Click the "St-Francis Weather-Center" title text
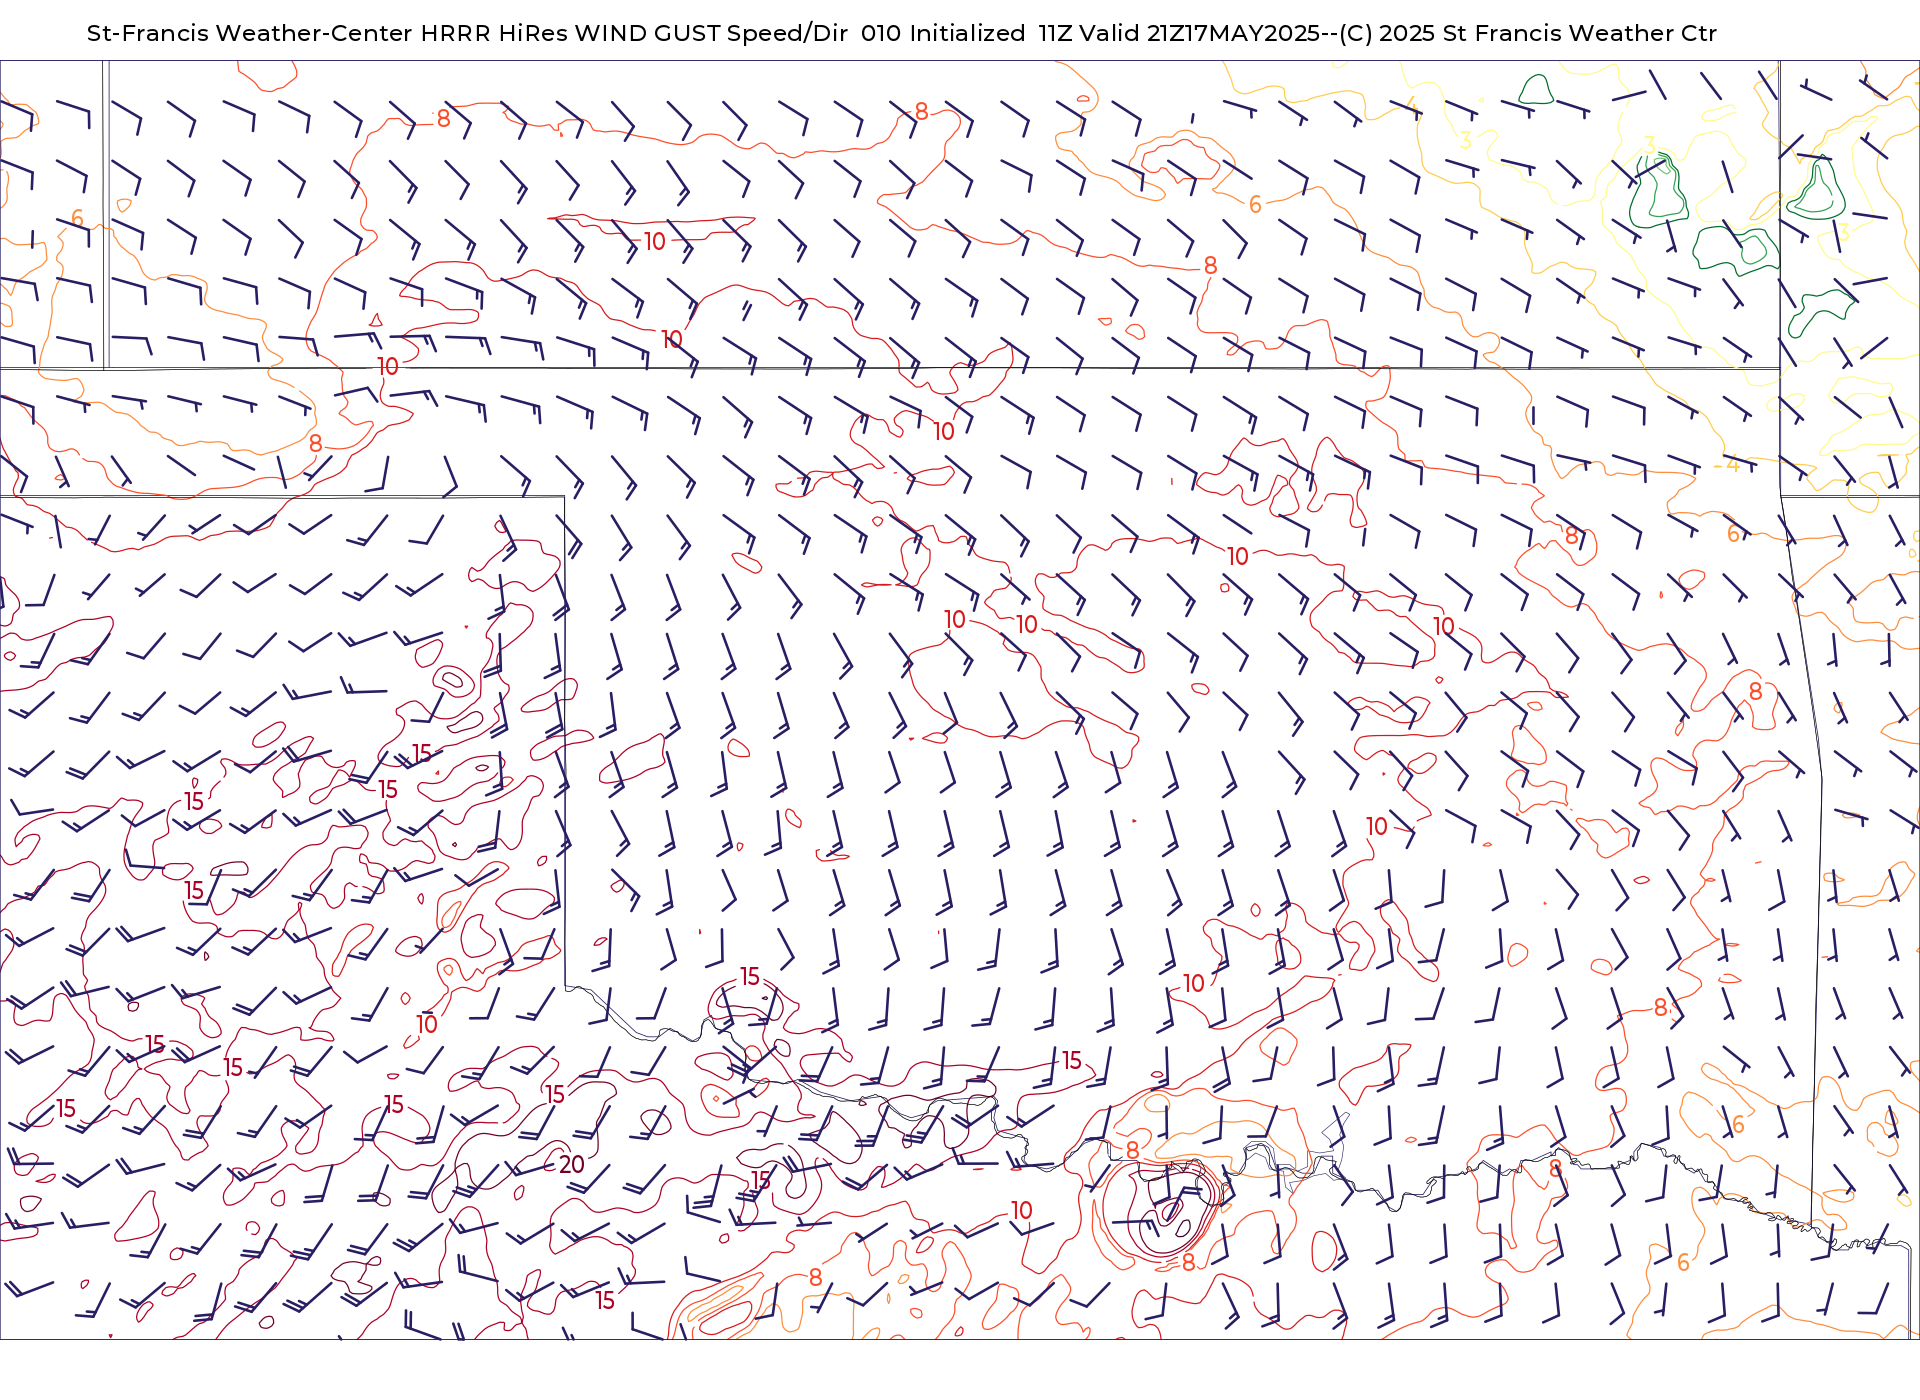This screenshot has height=1400, width=1920. [249, 33]
